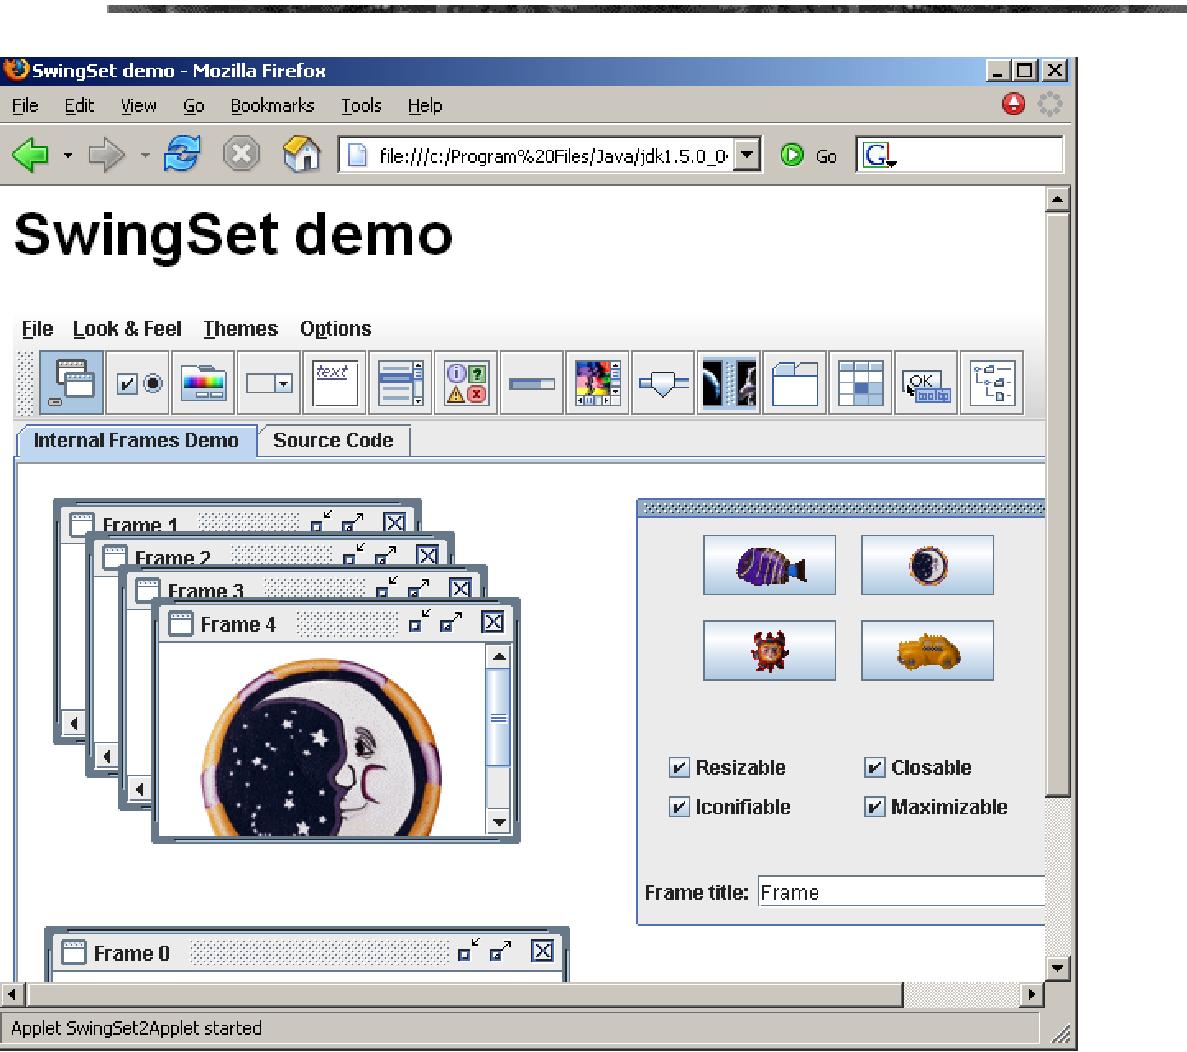Open the Google search engine dropdown

coord(880,155)
